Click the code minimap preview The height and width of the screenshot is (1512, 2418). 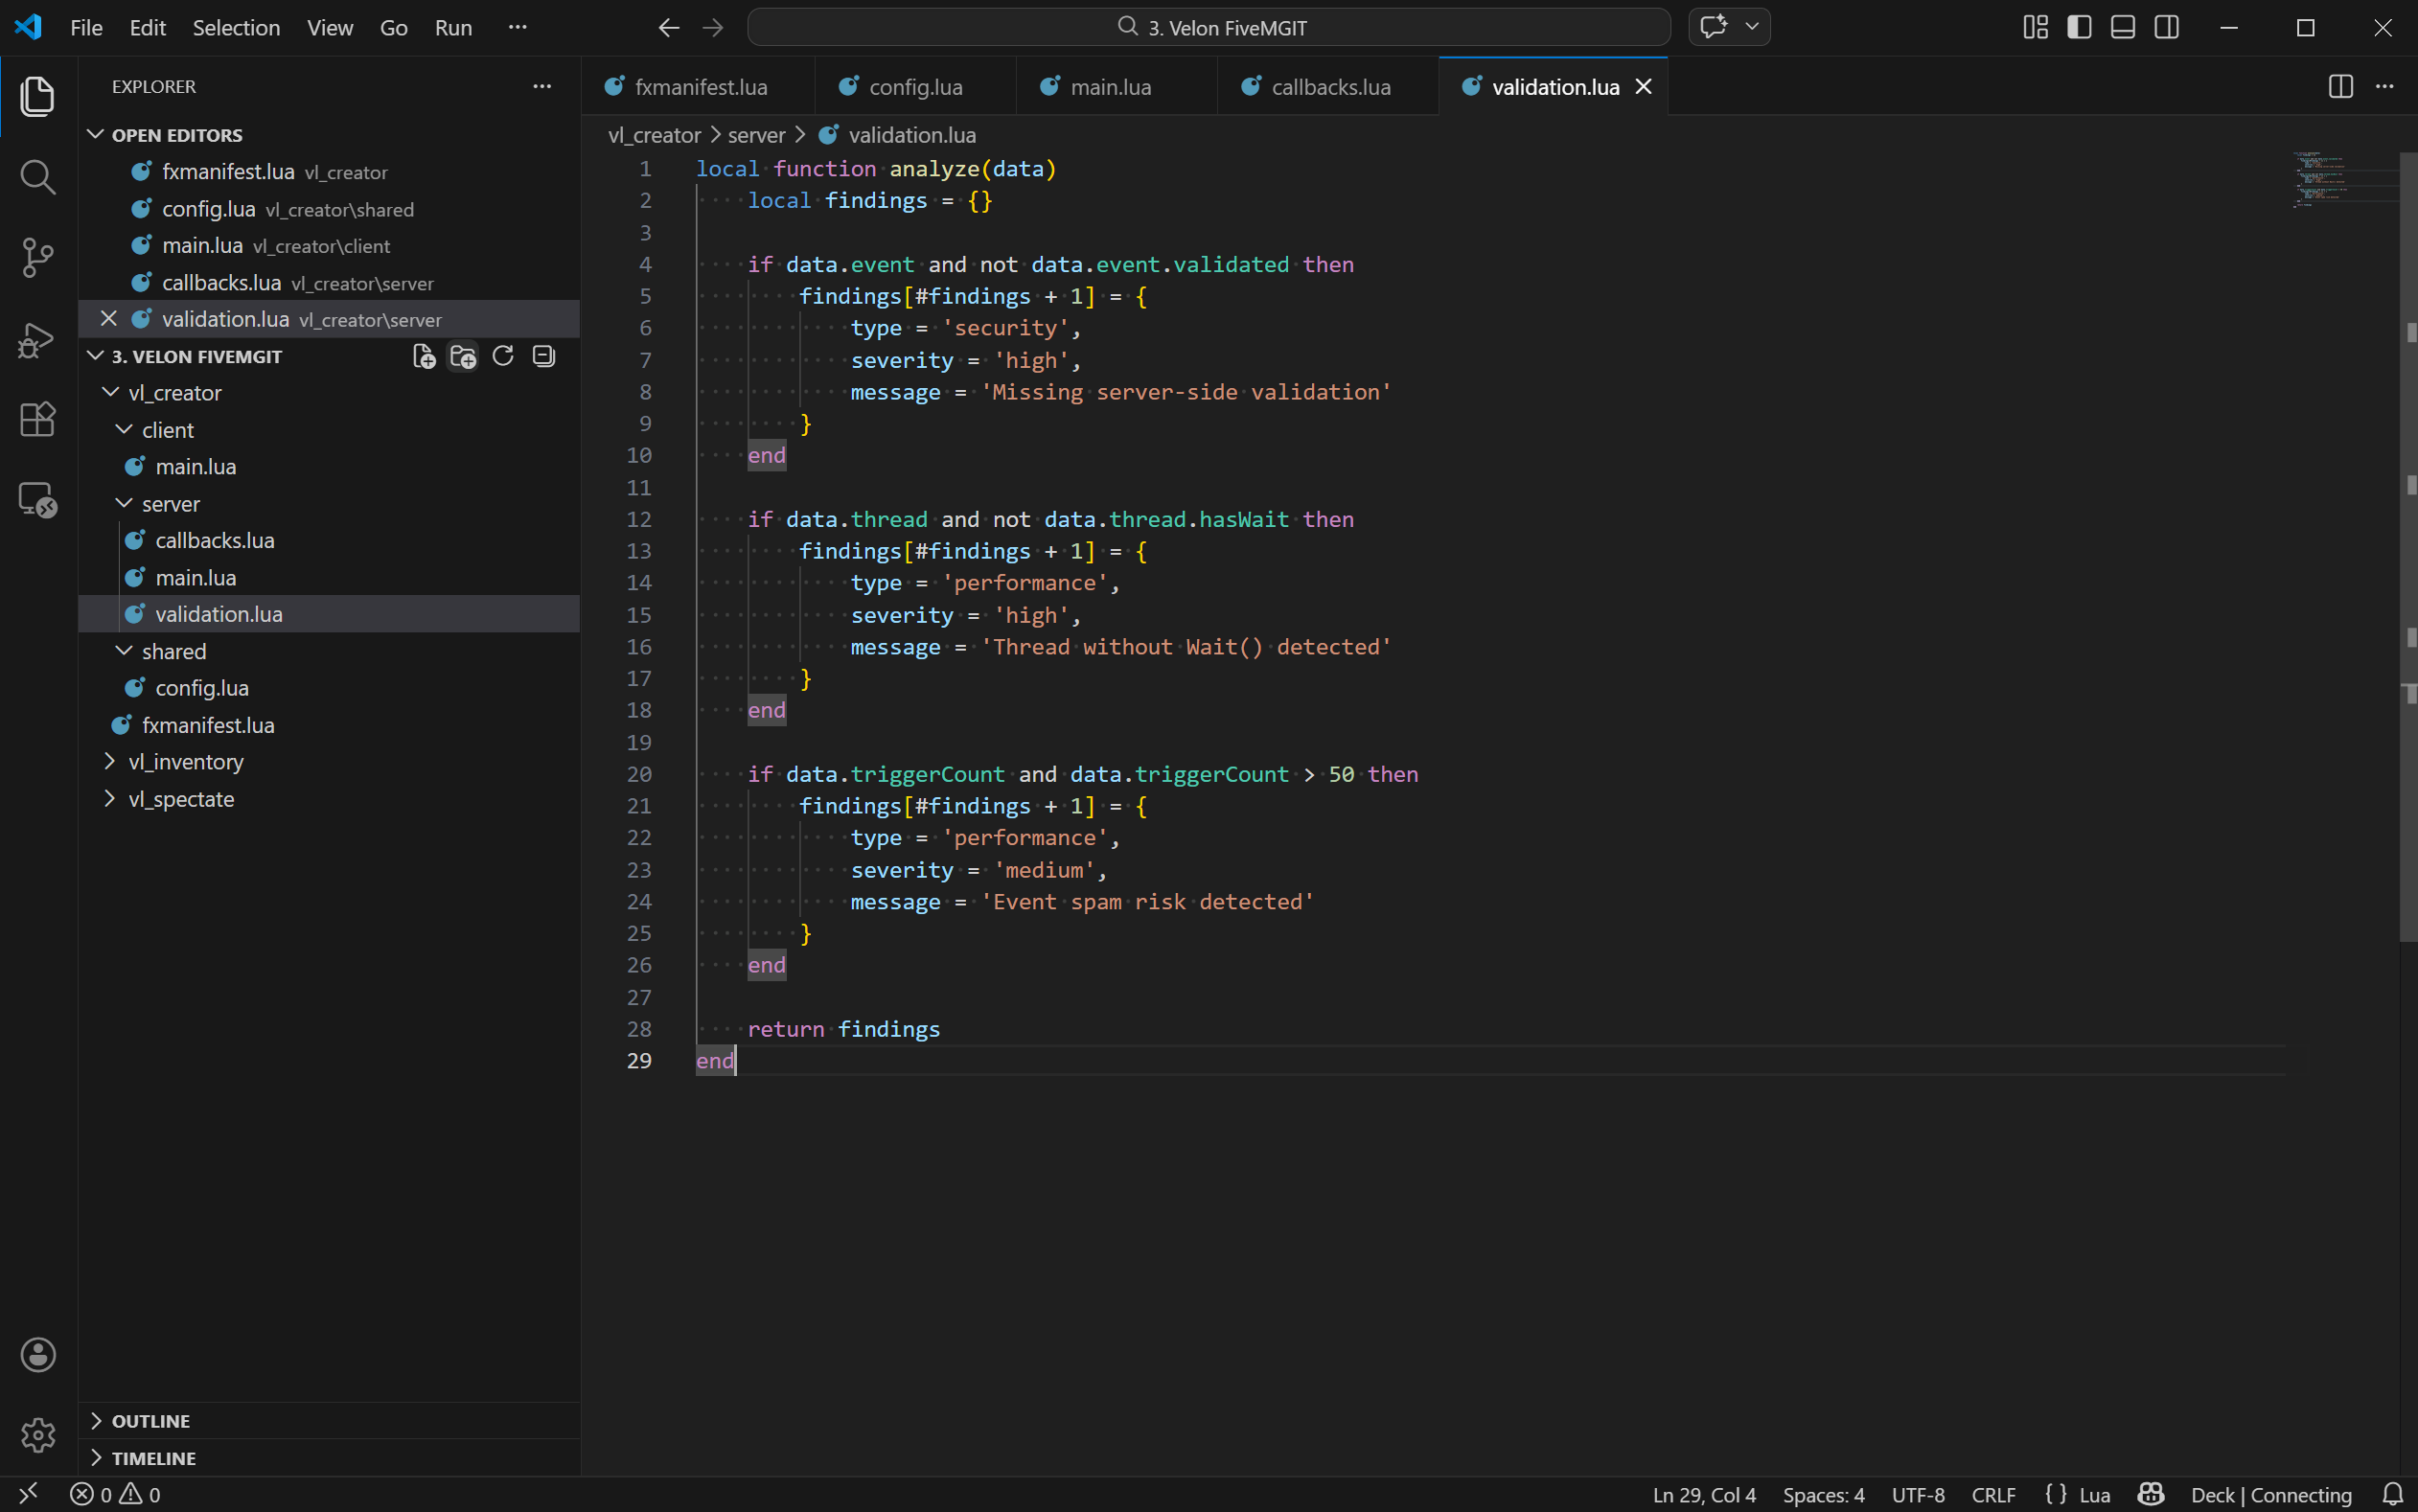tap(2343, 180)
